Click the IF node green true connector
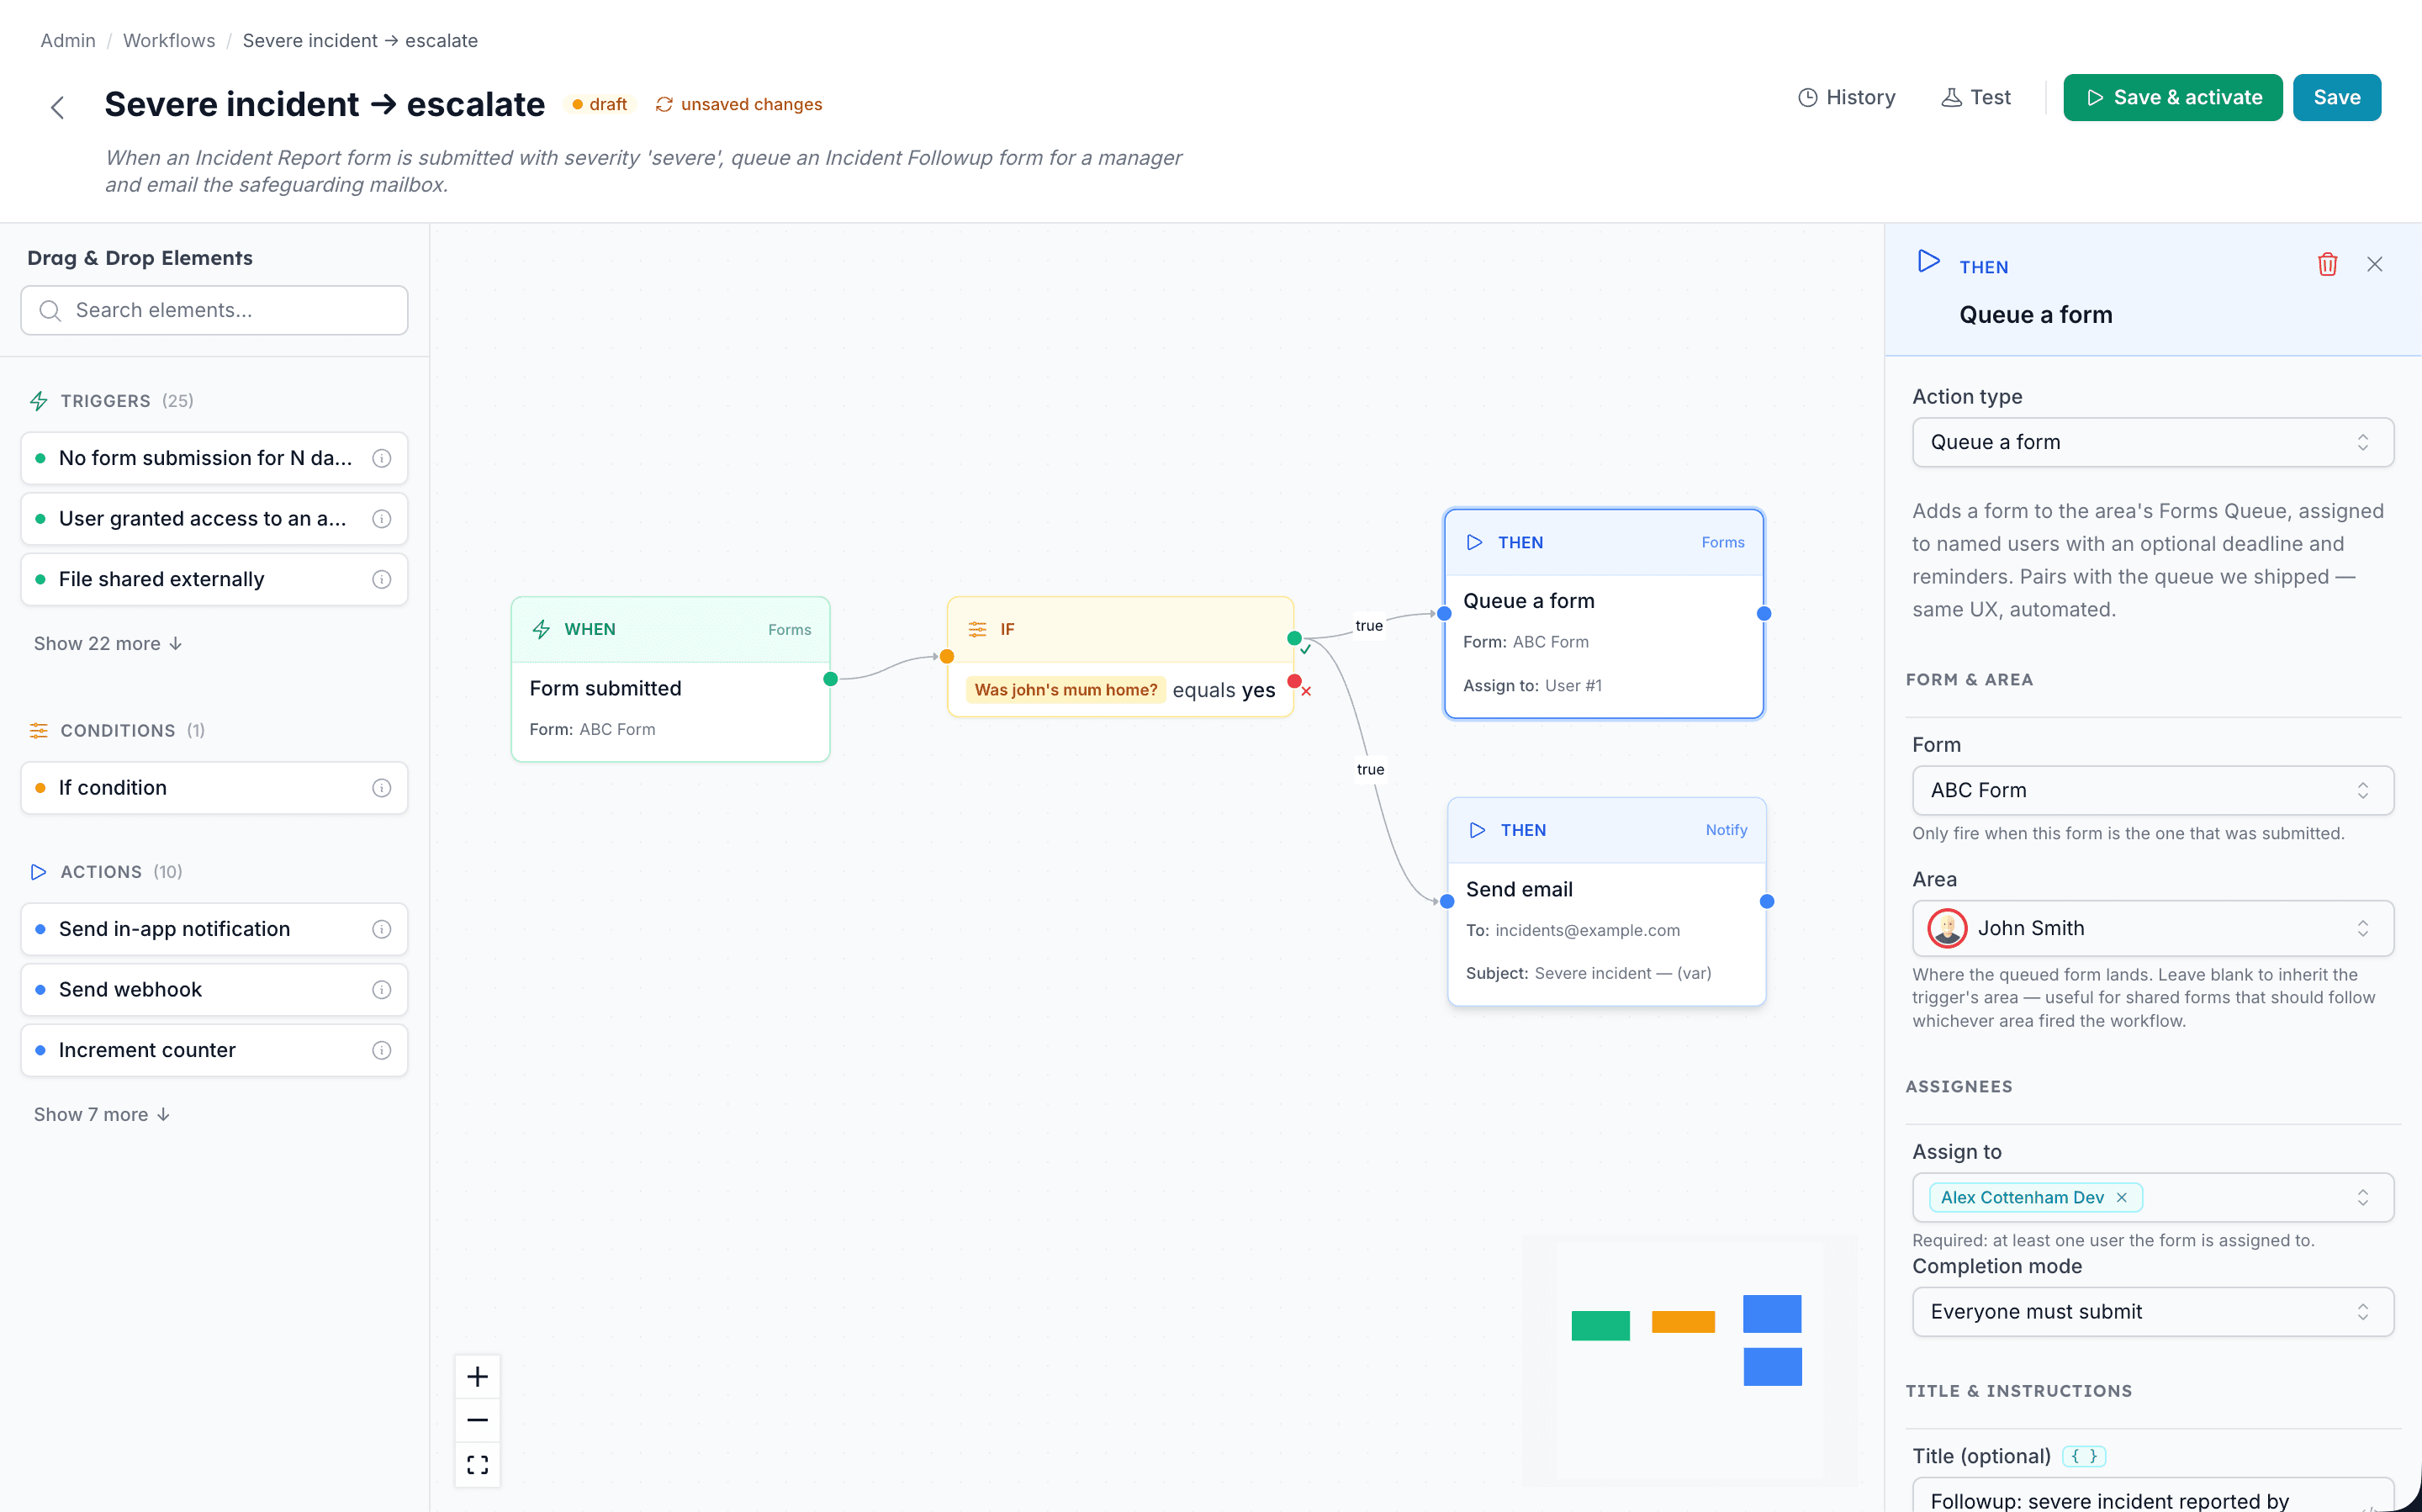Viewport: 2422px width, 1512px height. point(1294,638)
